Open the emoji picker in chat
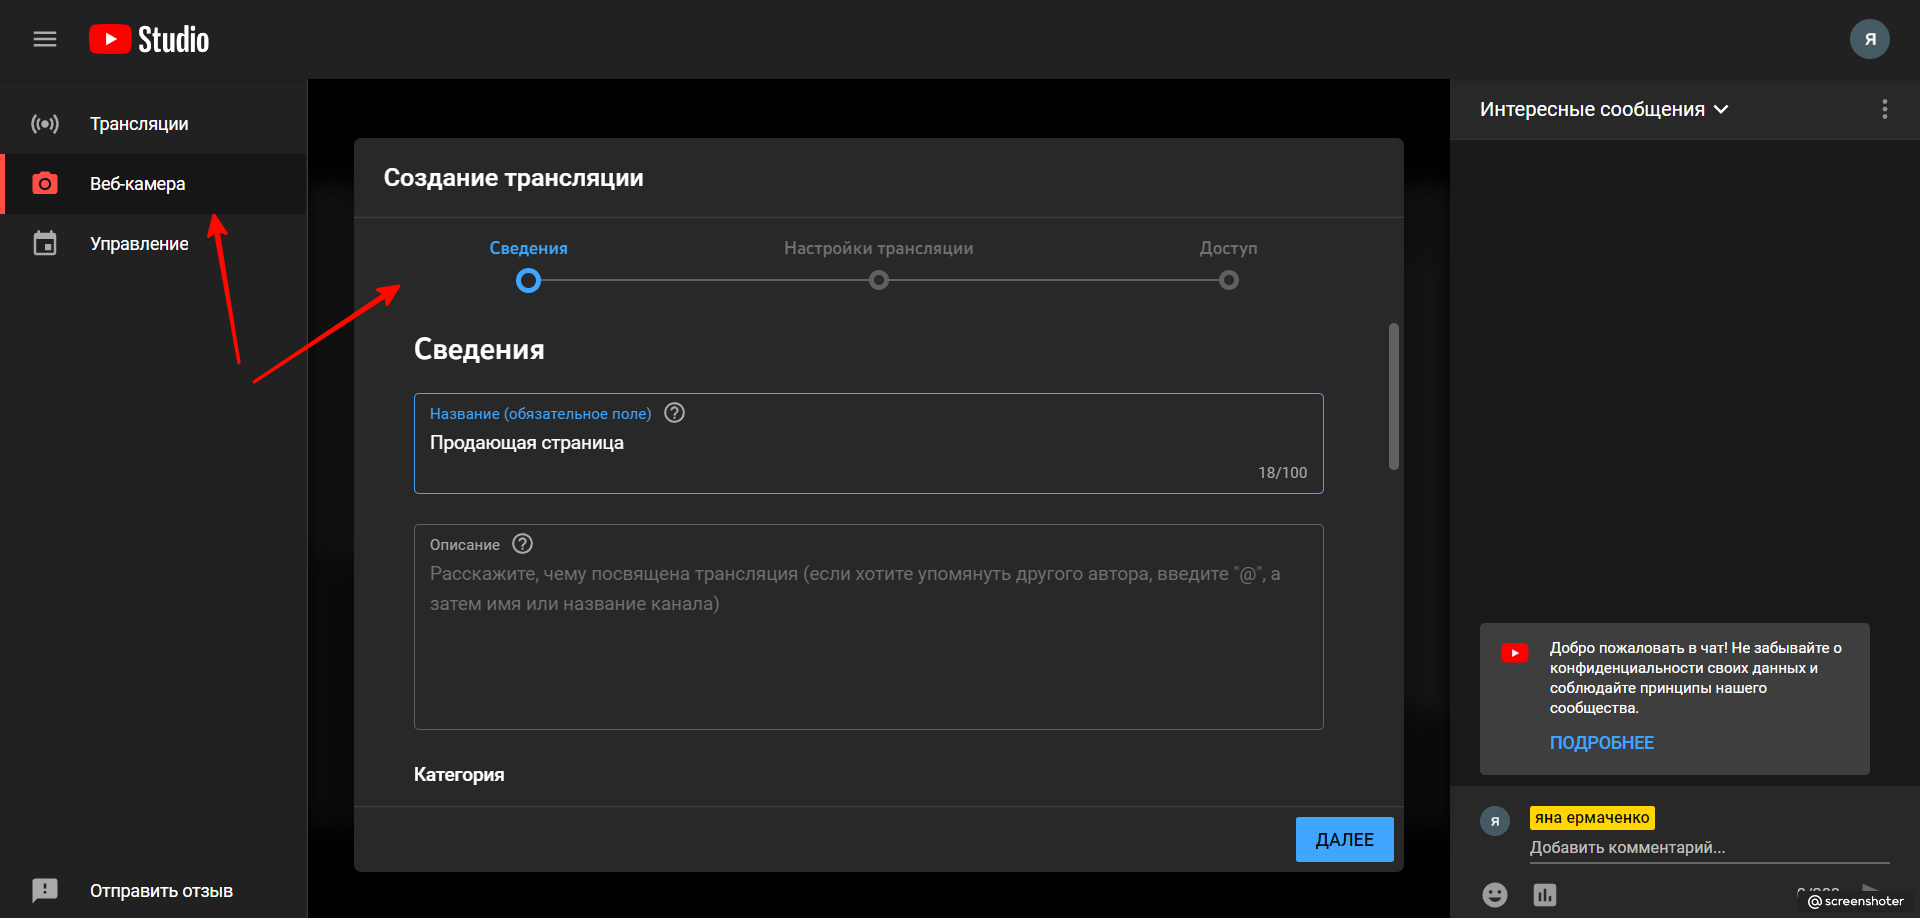 tap(1494, 894)
